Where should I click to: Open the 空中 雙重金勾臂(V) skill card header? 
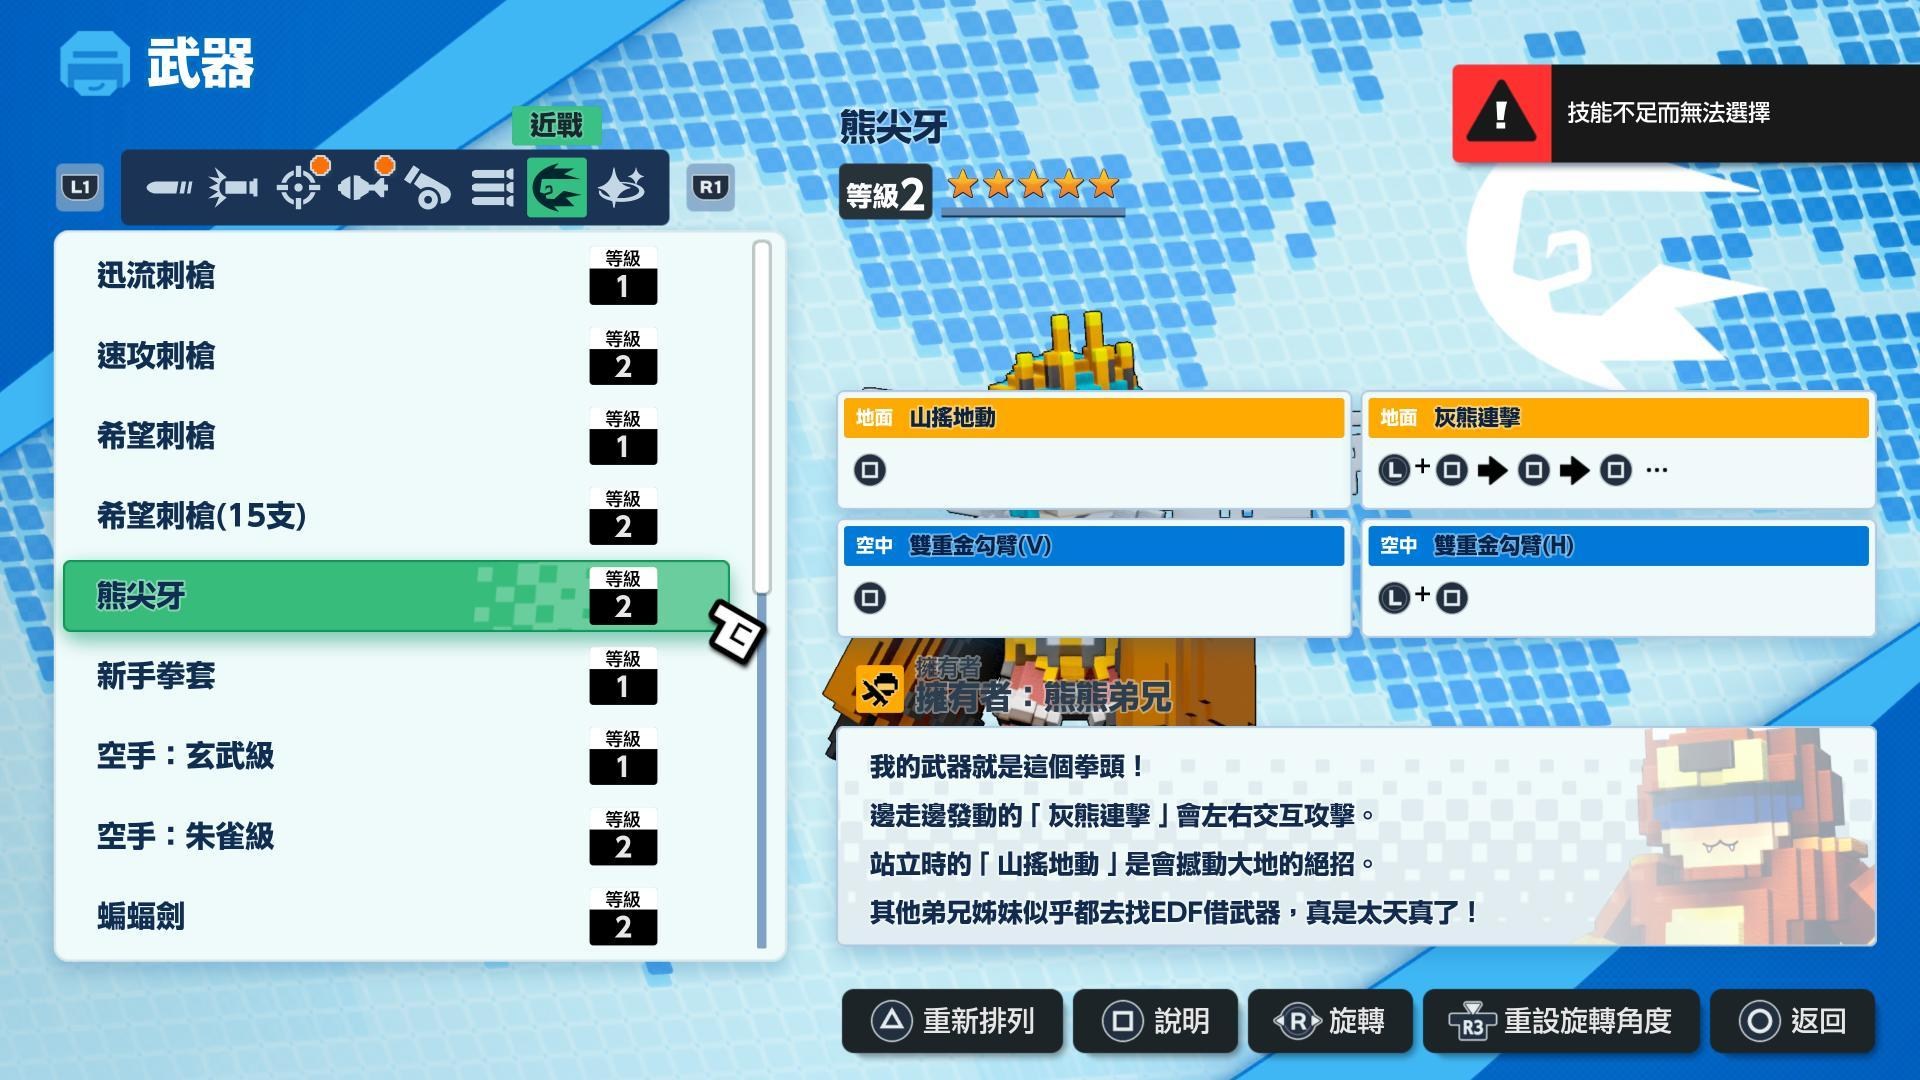click(x=1093, y=545)
